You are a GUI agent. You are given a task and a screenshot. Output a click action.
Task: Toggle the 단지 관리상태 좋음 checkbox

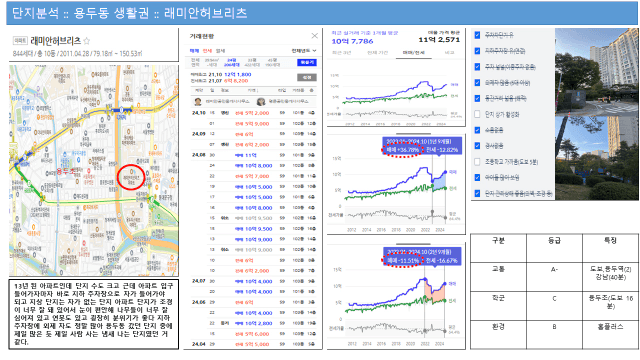pyautogui.click(x=477, y=193)
